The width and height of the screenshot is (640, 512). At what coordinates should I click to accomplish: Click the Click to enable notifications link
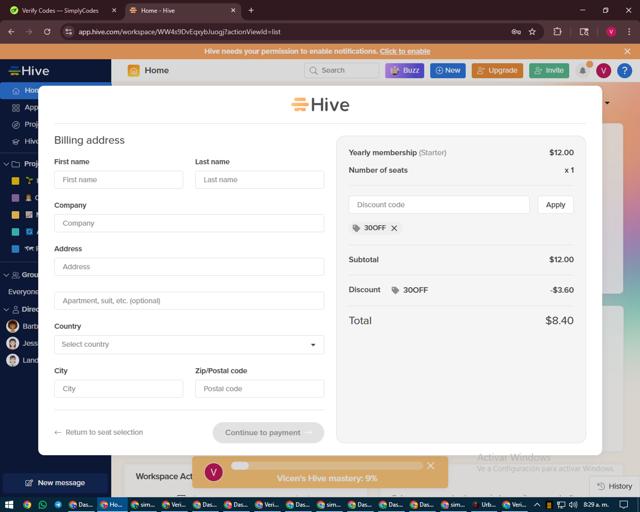pyautogui.click(x=405, y=51)
